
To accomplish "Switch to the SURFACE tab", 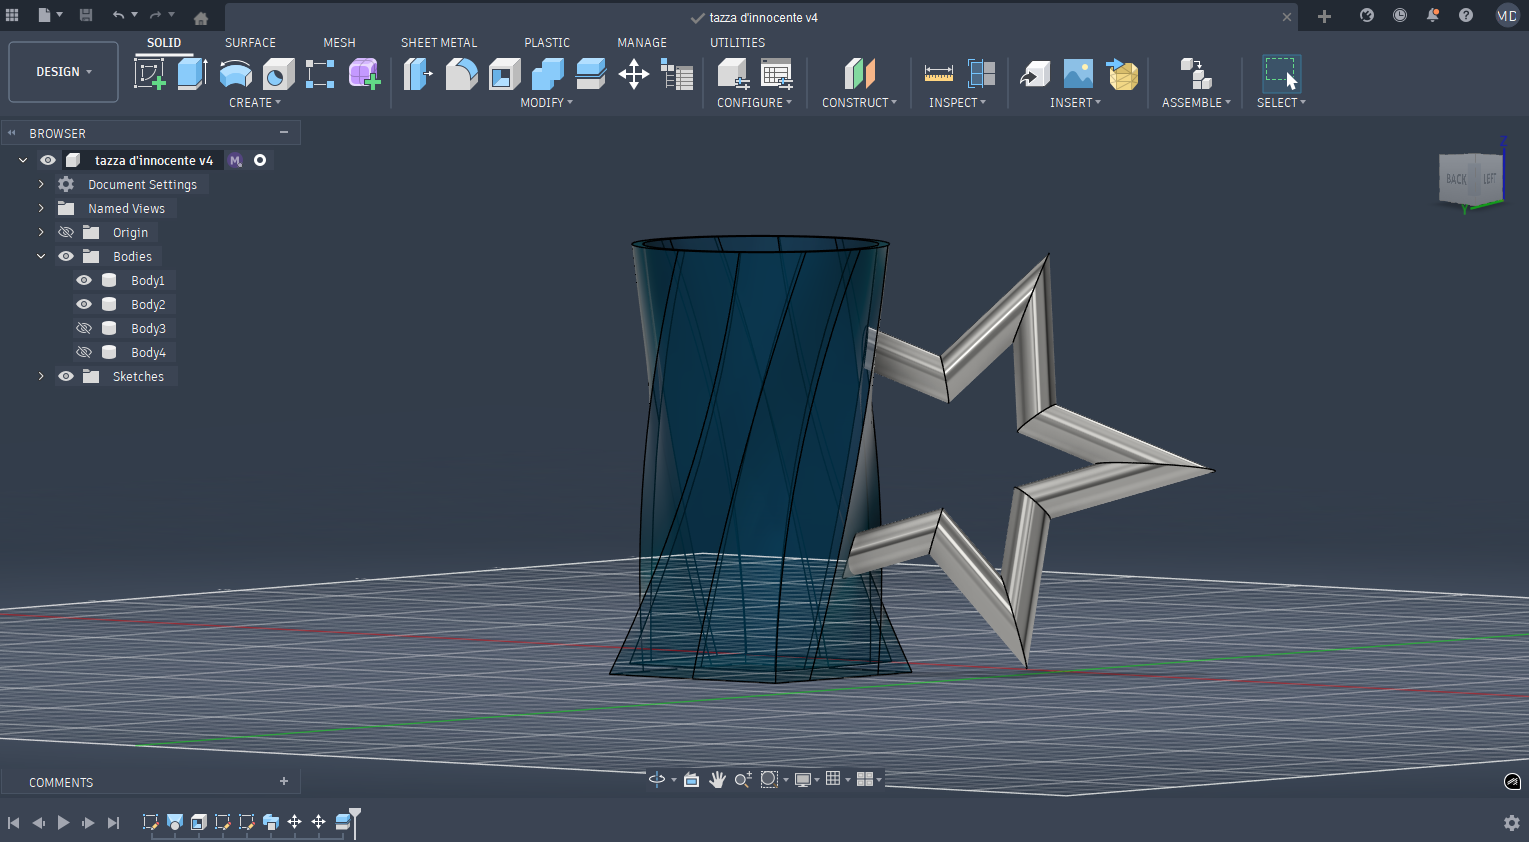I will click(x=250, y=43).
